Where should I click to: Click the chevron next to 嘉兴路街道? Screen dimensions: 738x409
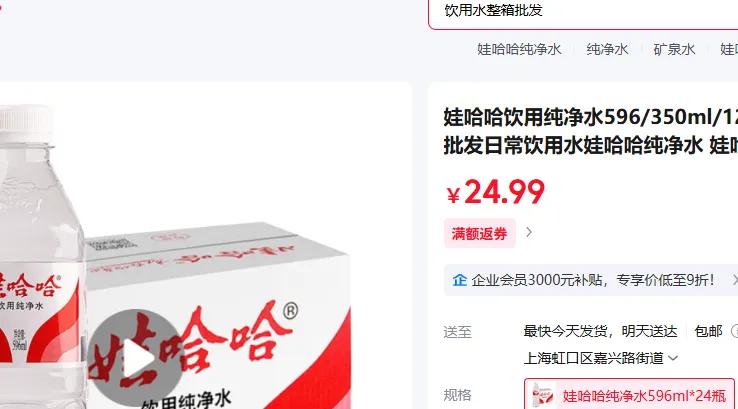point(673,359)
